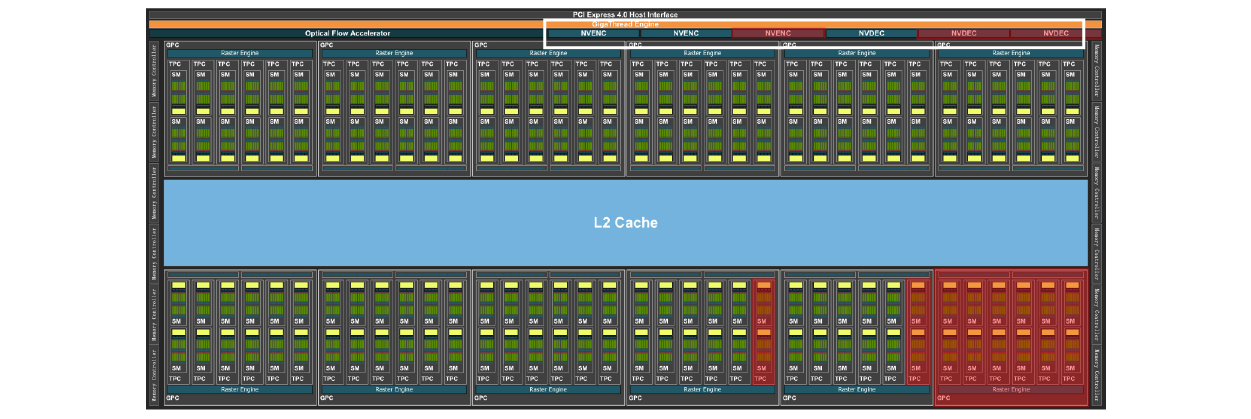1251x419 pixels.
Task: Select the last red NVDEC block at far right
Action: pyautogui.click(x=1056, y=33)
